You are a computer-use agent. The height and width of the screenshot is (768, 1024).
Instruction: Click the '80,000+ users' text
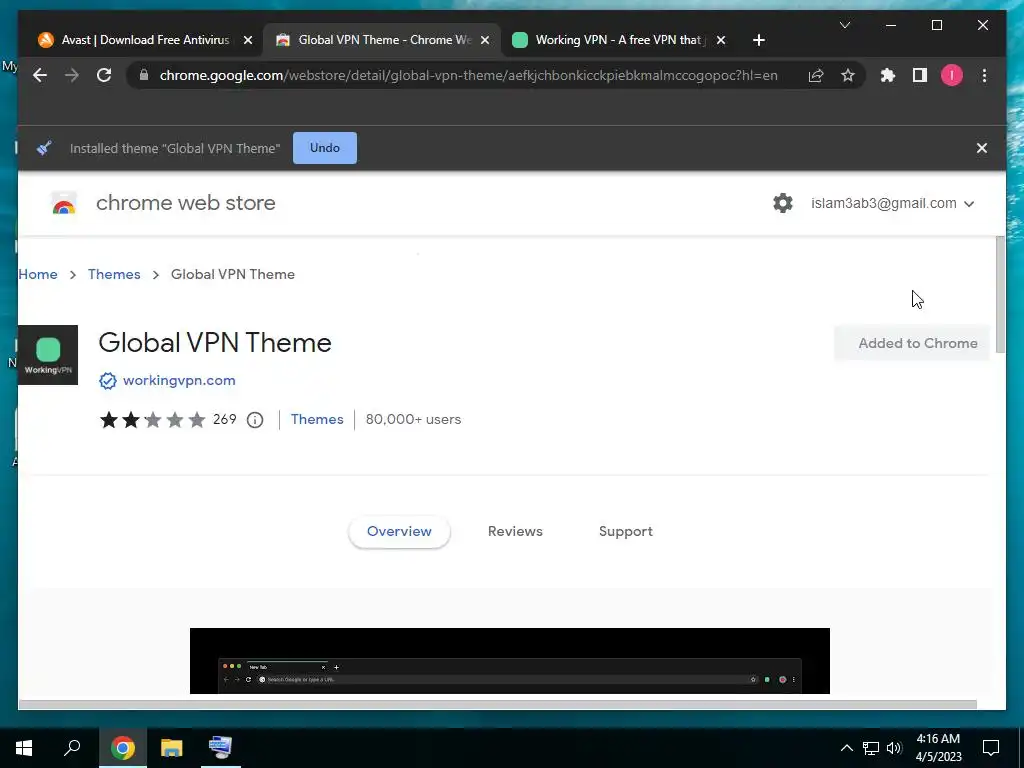413,419
